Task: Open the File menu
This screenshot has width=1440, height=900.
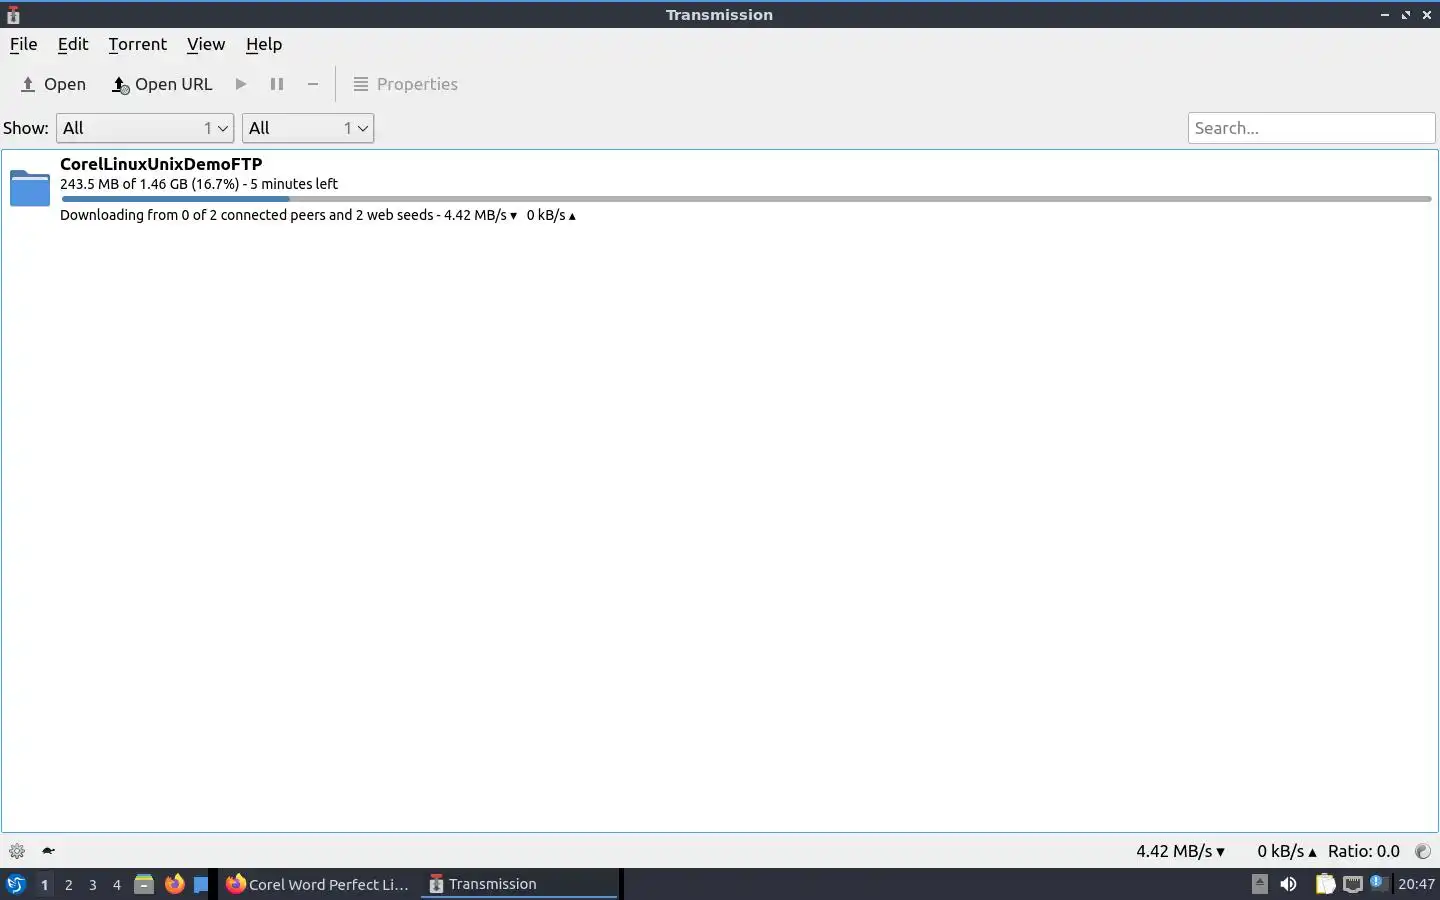Action: point(23,44)
